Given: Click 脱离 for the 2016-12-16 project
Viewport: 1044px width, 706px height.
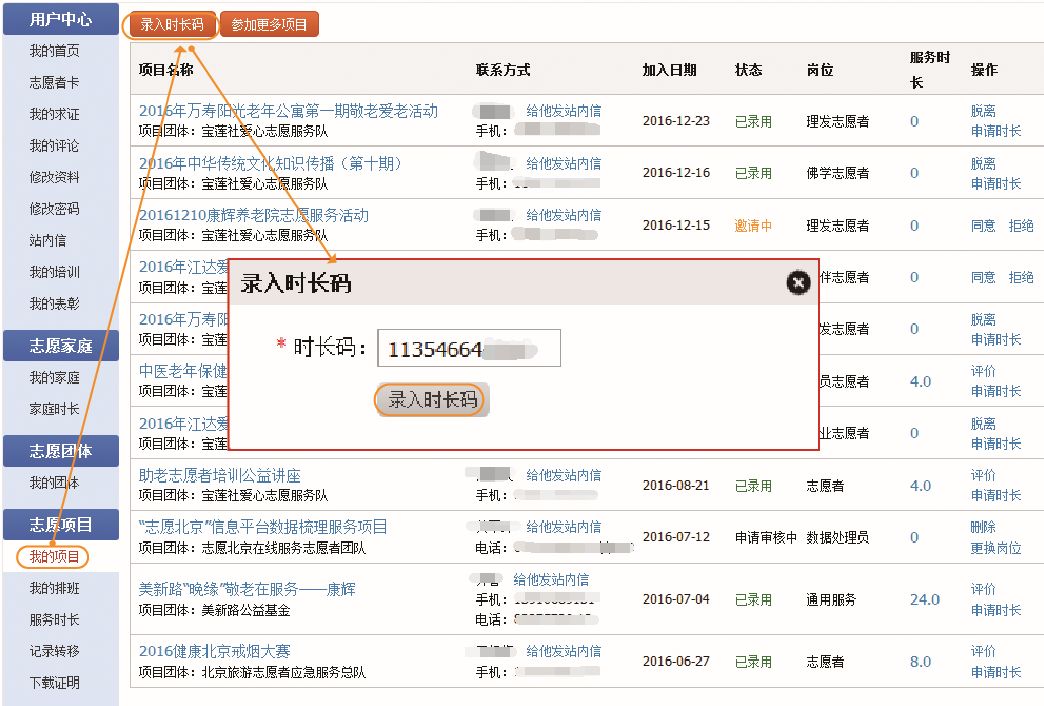Looking at the screenshot, I should [983, 164].
